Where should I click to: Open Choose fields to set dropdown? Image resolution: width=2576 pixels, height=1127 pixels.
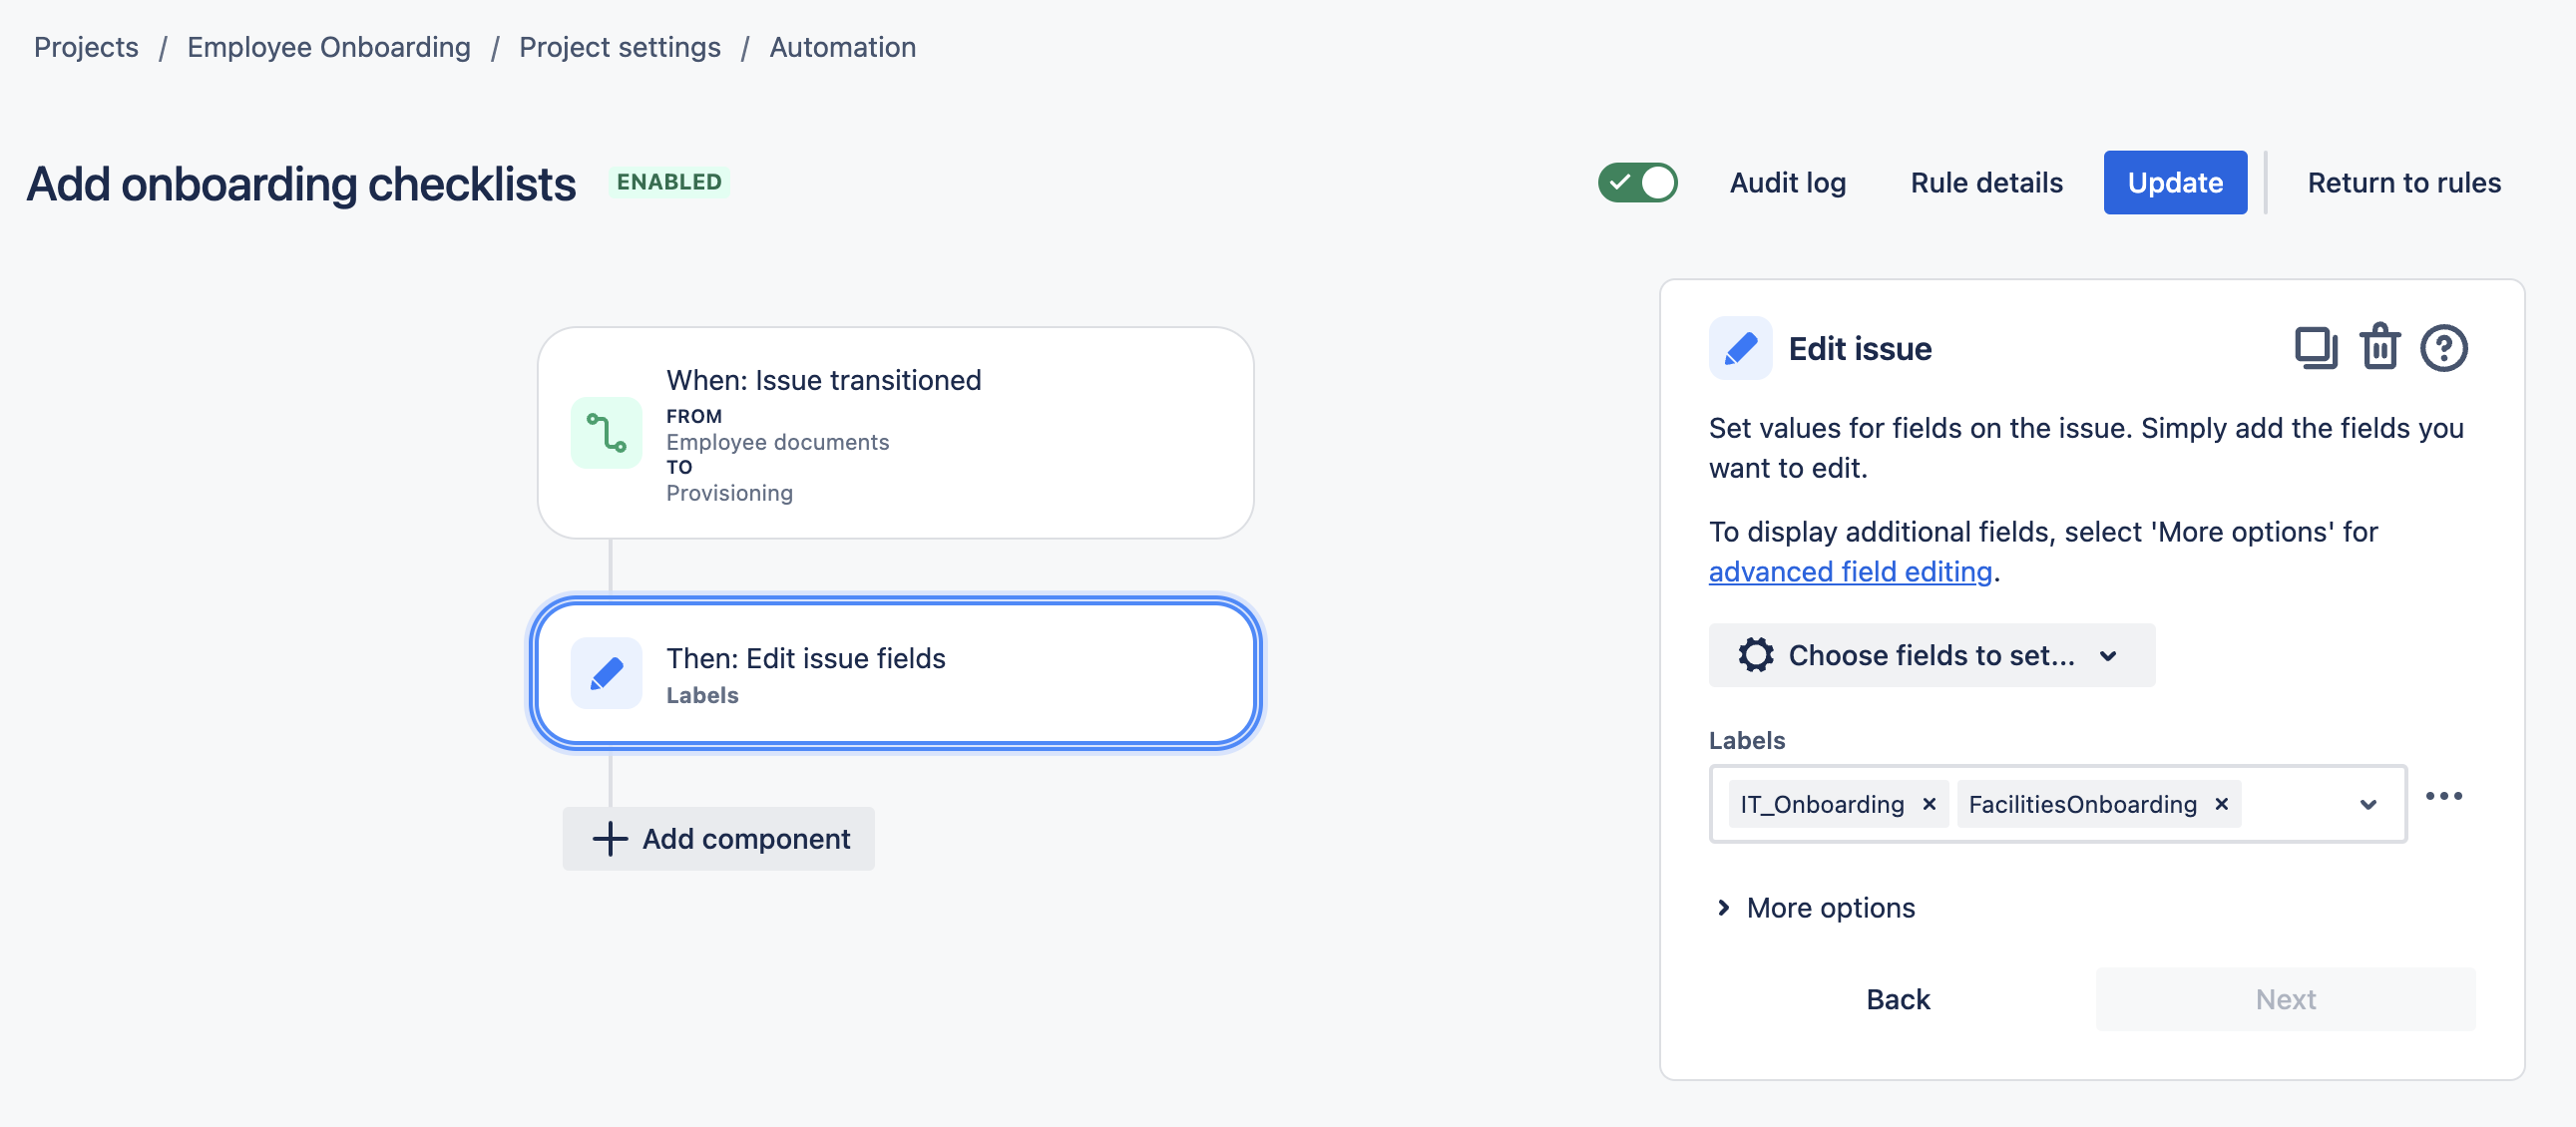1930,655
